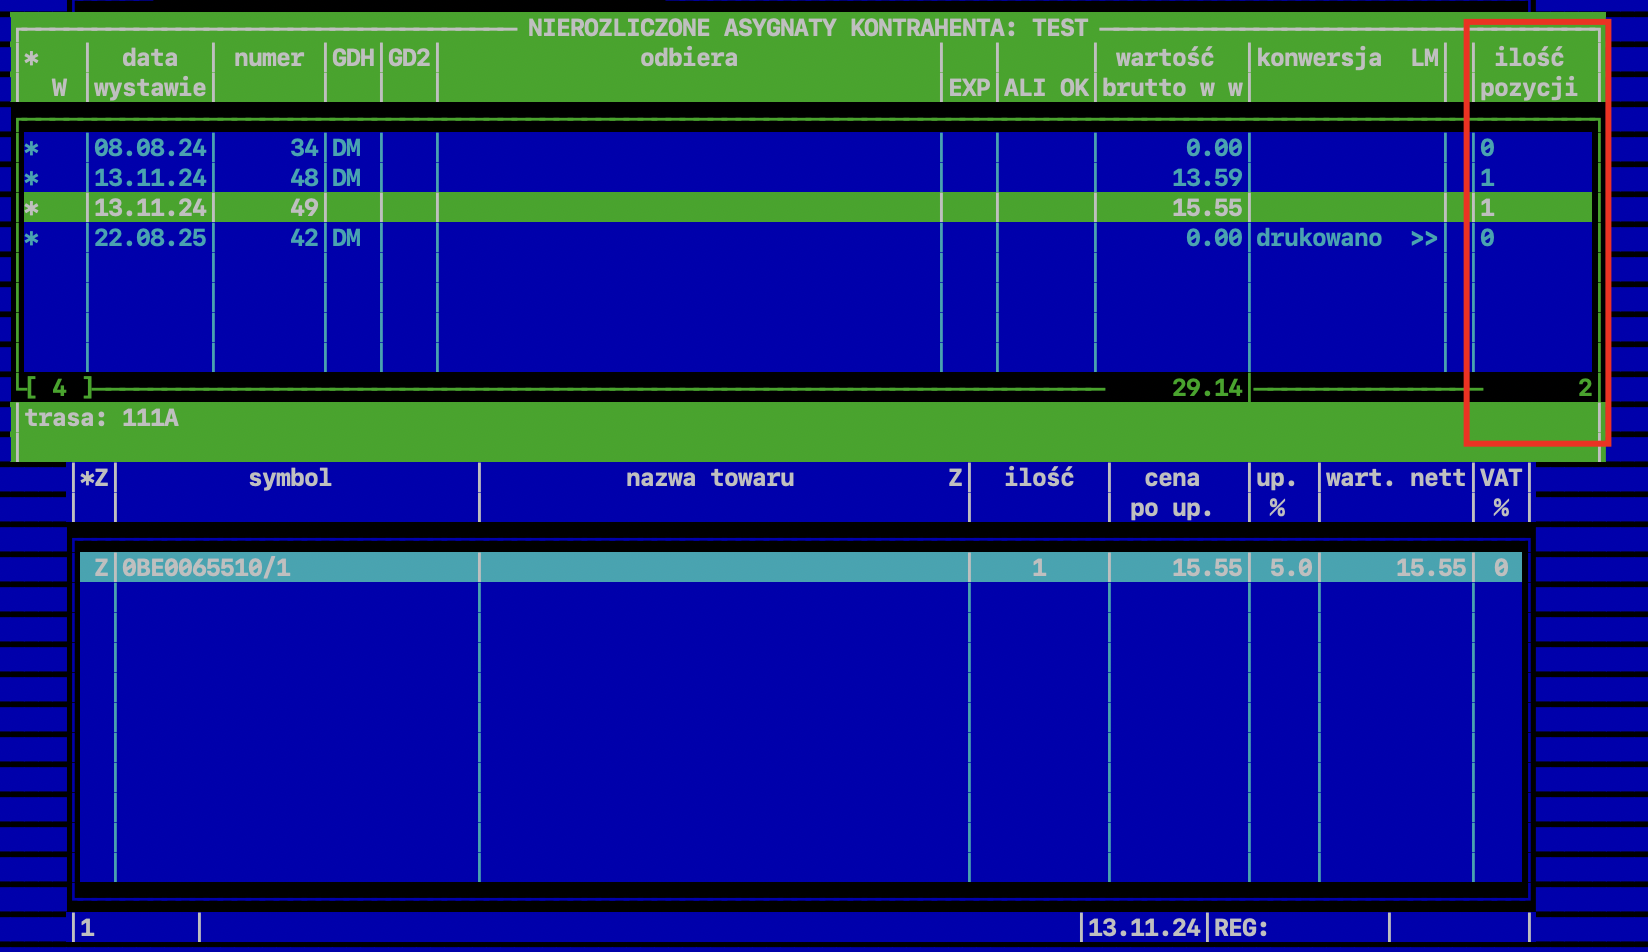The height and width of the screenshot is (952, 1648).
Task: Click the 5.0 discount percent value
Action: (1290, 568)
